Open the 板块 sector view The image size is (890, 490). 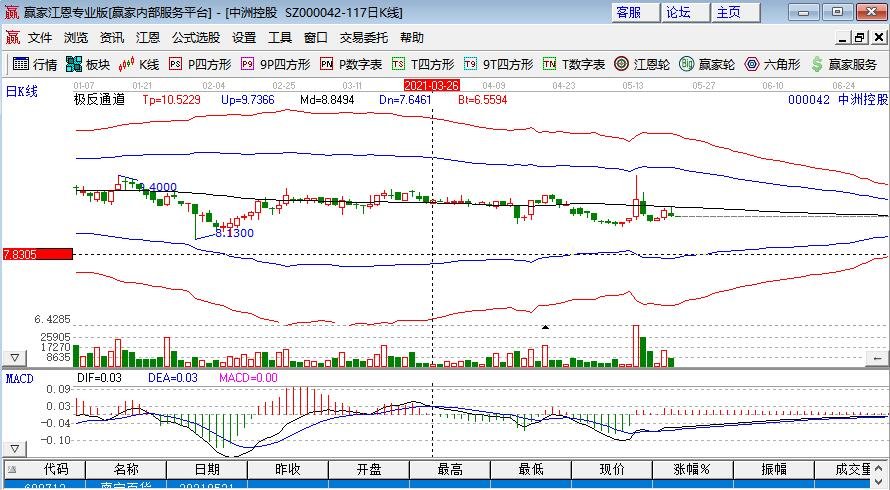click(x=87, y=64)
